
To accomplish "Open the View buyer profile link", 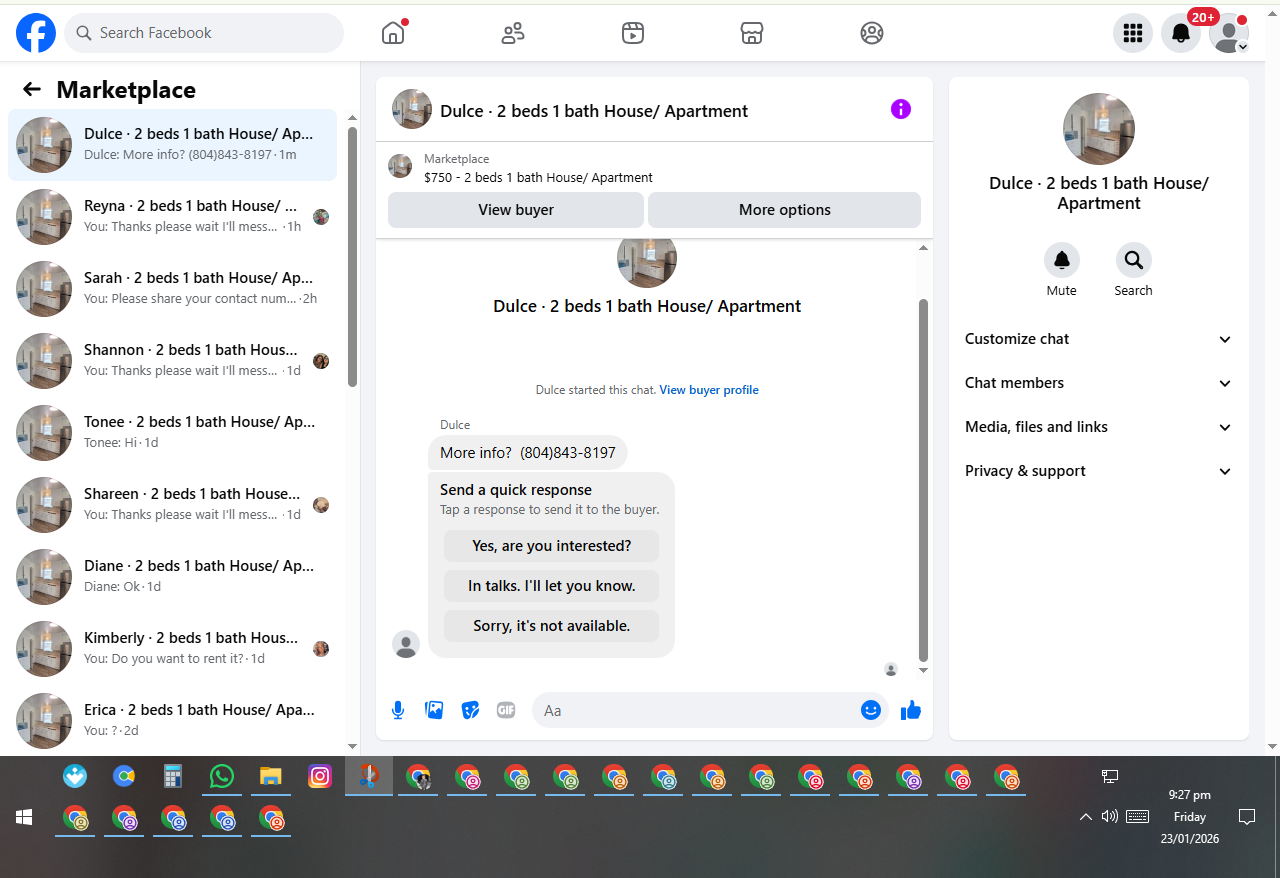I will [x=709, y=390].
